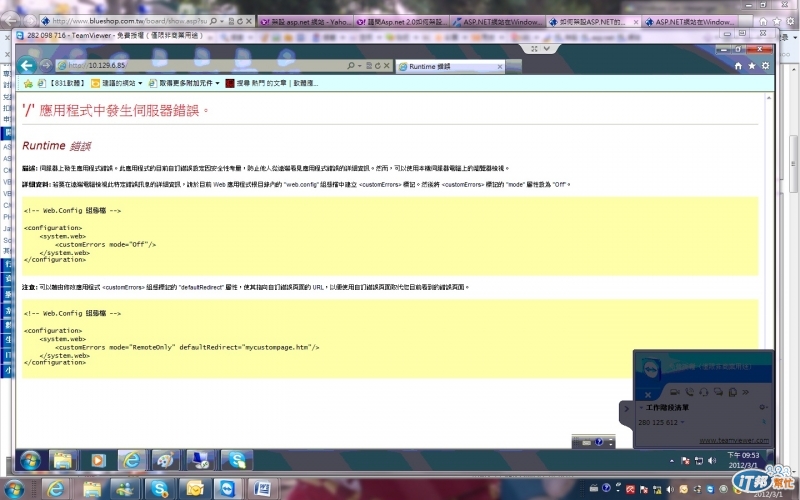
Task: Click the remote page vertical scrollbar
Action: click(769, 270)
